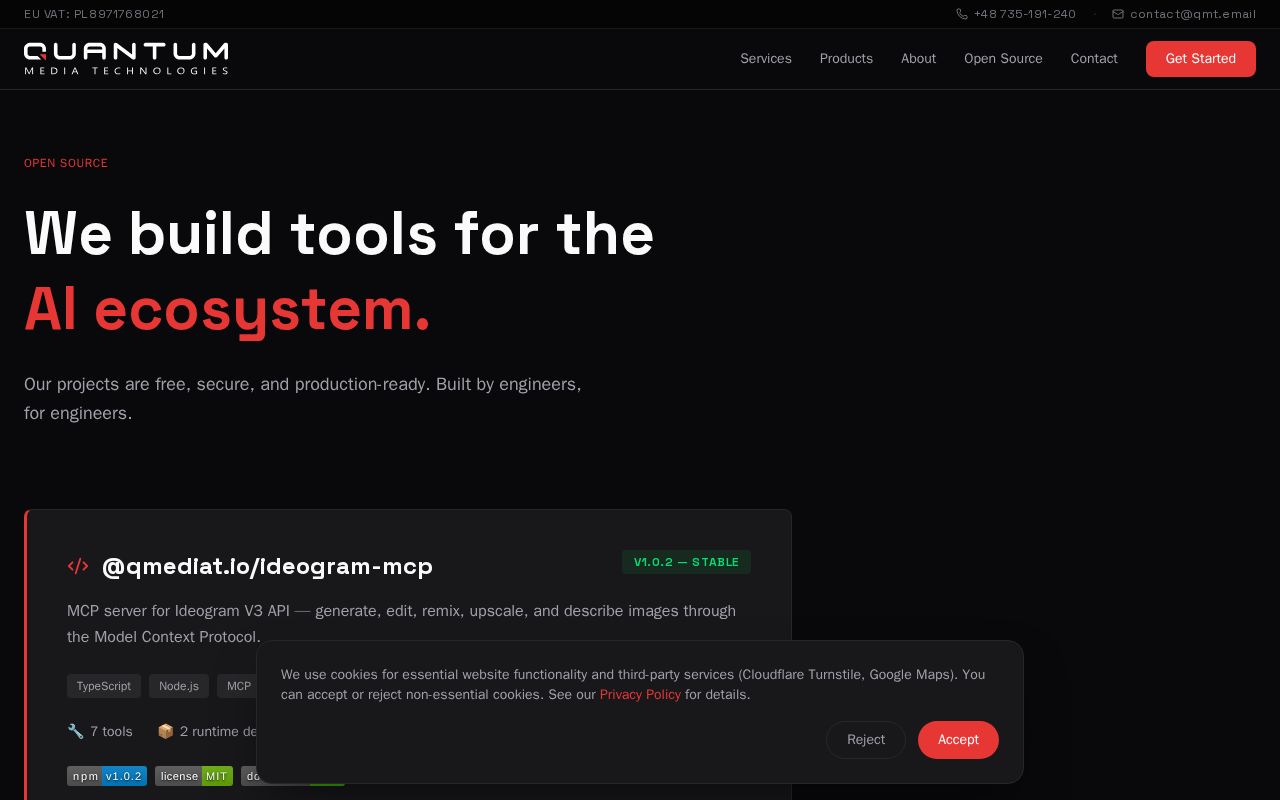The width and height of the screenshot is (1280, 800).
Task: Click the envelope icon beside the email address
Action: click(x=1118, y=14)
